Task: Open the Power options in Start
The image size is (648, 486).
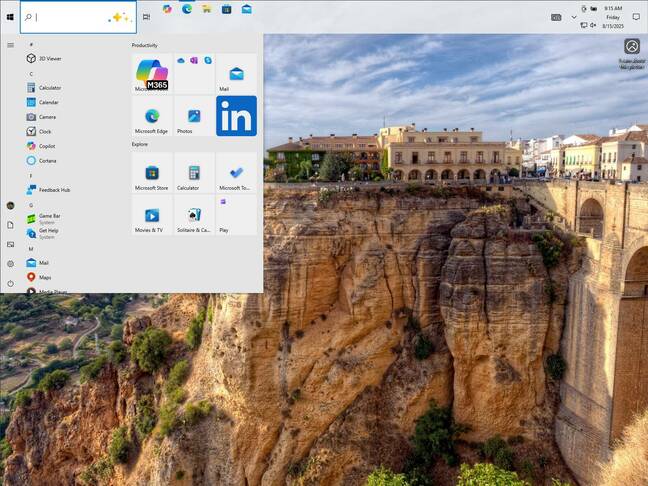Action: point(10,283)
